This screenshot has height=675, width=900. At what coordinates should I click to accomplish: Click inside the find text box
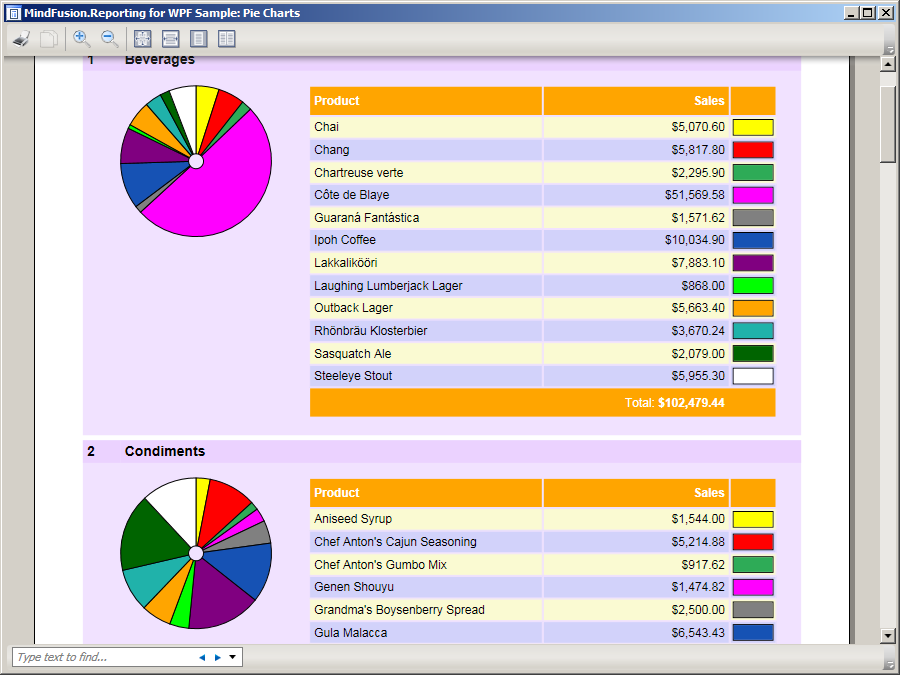[100, 657]
